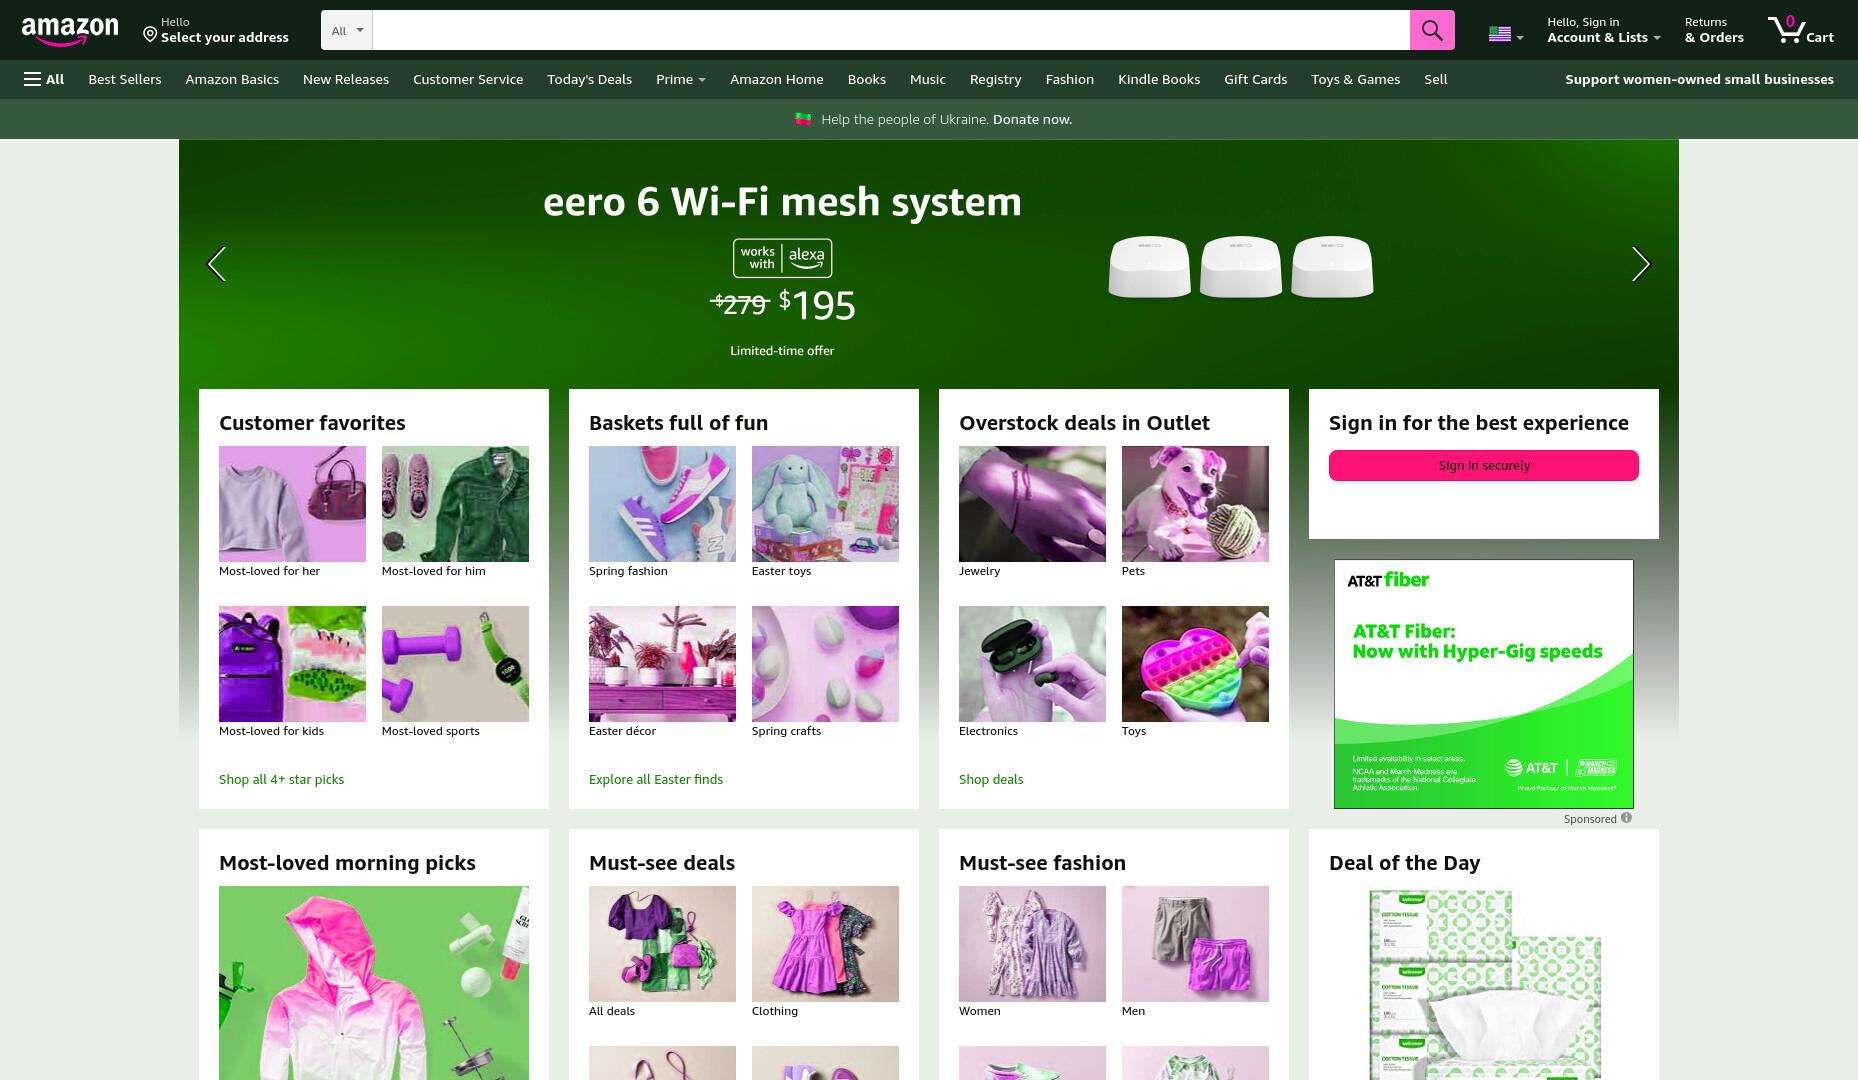Image resolution: width=1858 pixels, height=1080 pixels.
Task: Open Toys outlet thumbnail
Action: click(1195, 664)
